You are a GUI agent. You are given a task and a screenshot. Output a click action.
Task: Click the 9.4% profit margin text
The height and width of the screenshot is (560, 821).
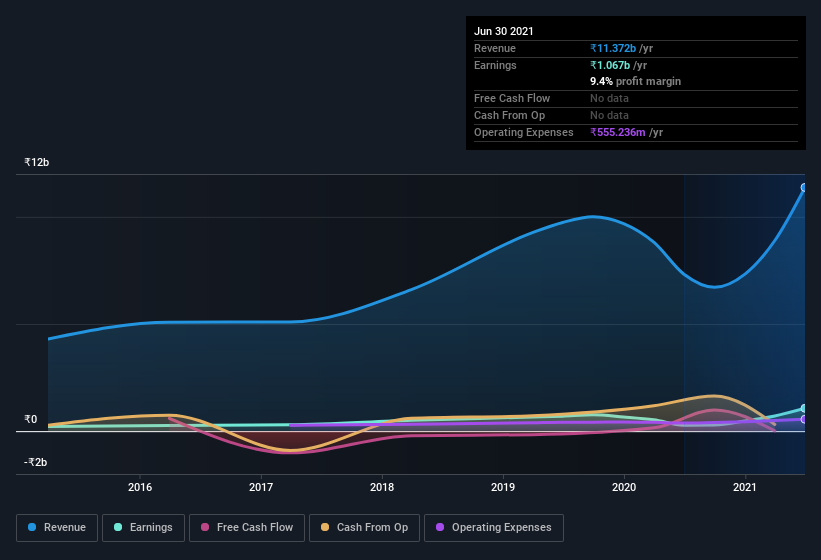pos(636,81)
